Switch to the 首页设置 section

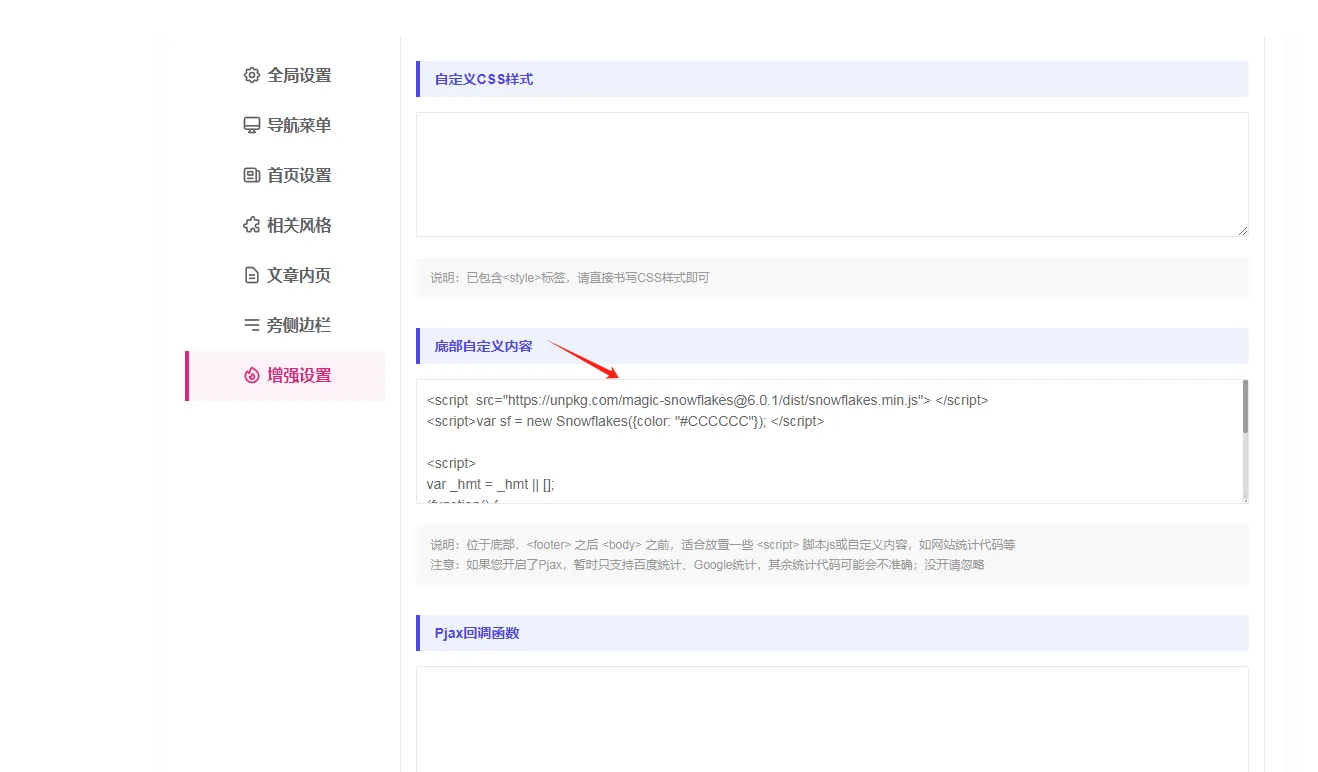tap(299, 175)
